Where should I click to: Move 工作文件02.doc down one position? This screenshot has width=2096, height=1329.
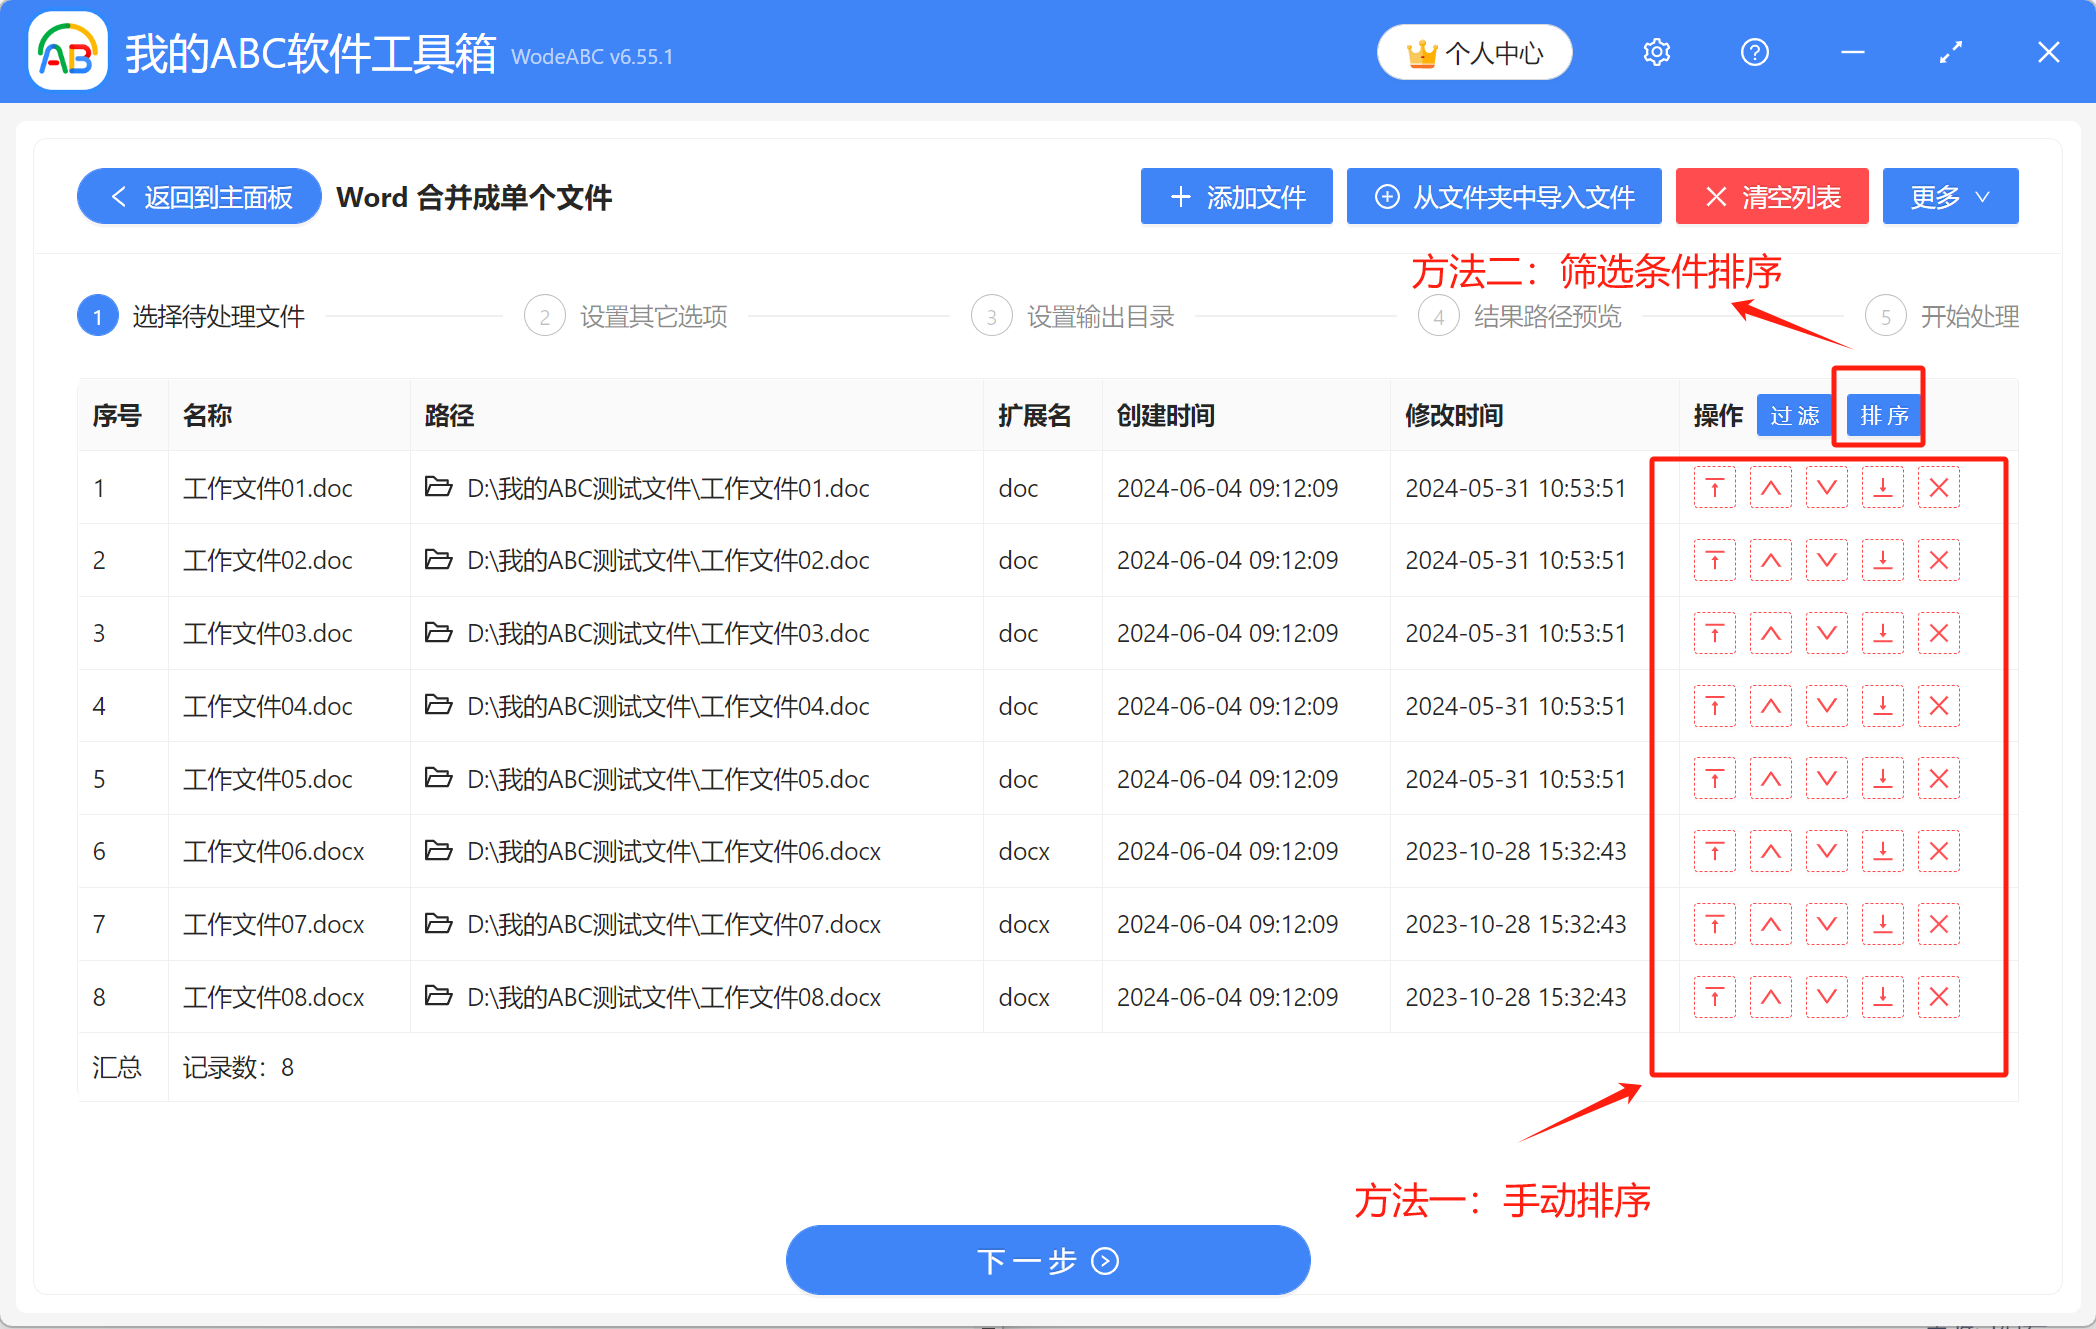1826,560
